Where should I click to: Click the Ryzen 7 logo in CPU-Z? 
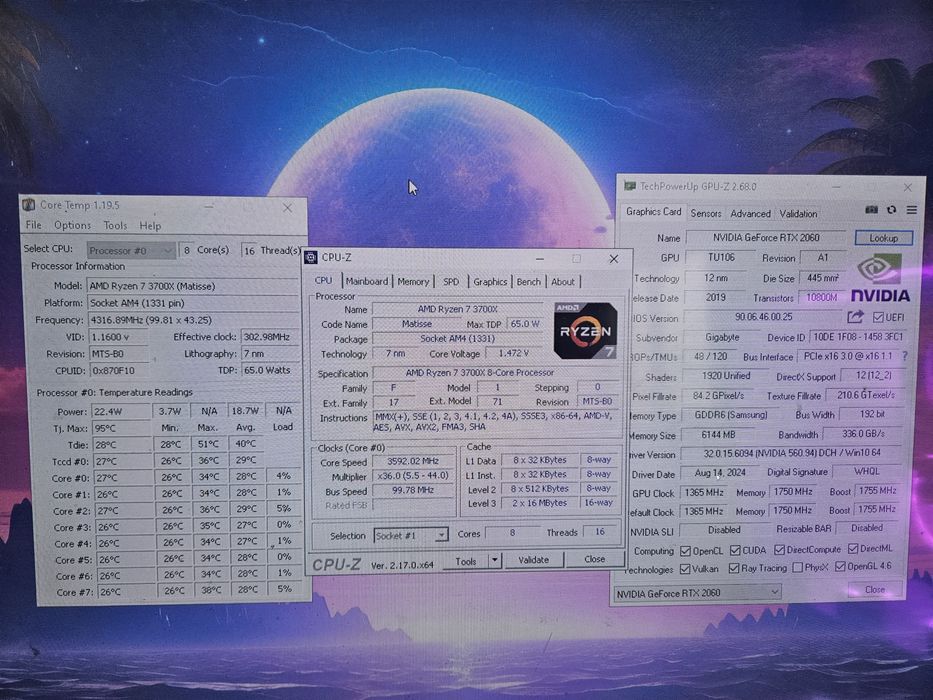click(585, 331)
